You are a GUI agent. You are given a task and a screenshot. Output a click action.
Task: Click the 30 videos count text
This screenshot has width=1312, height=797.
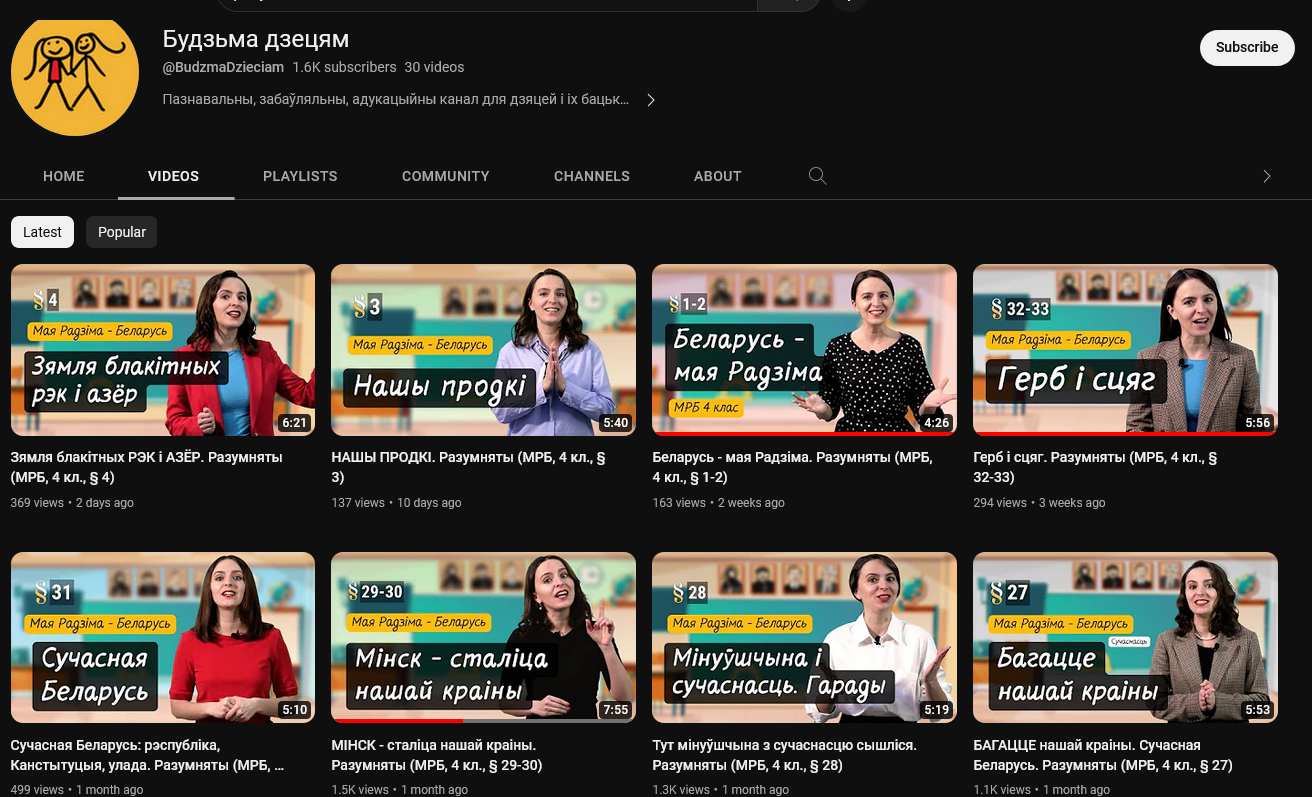(435, 67)
